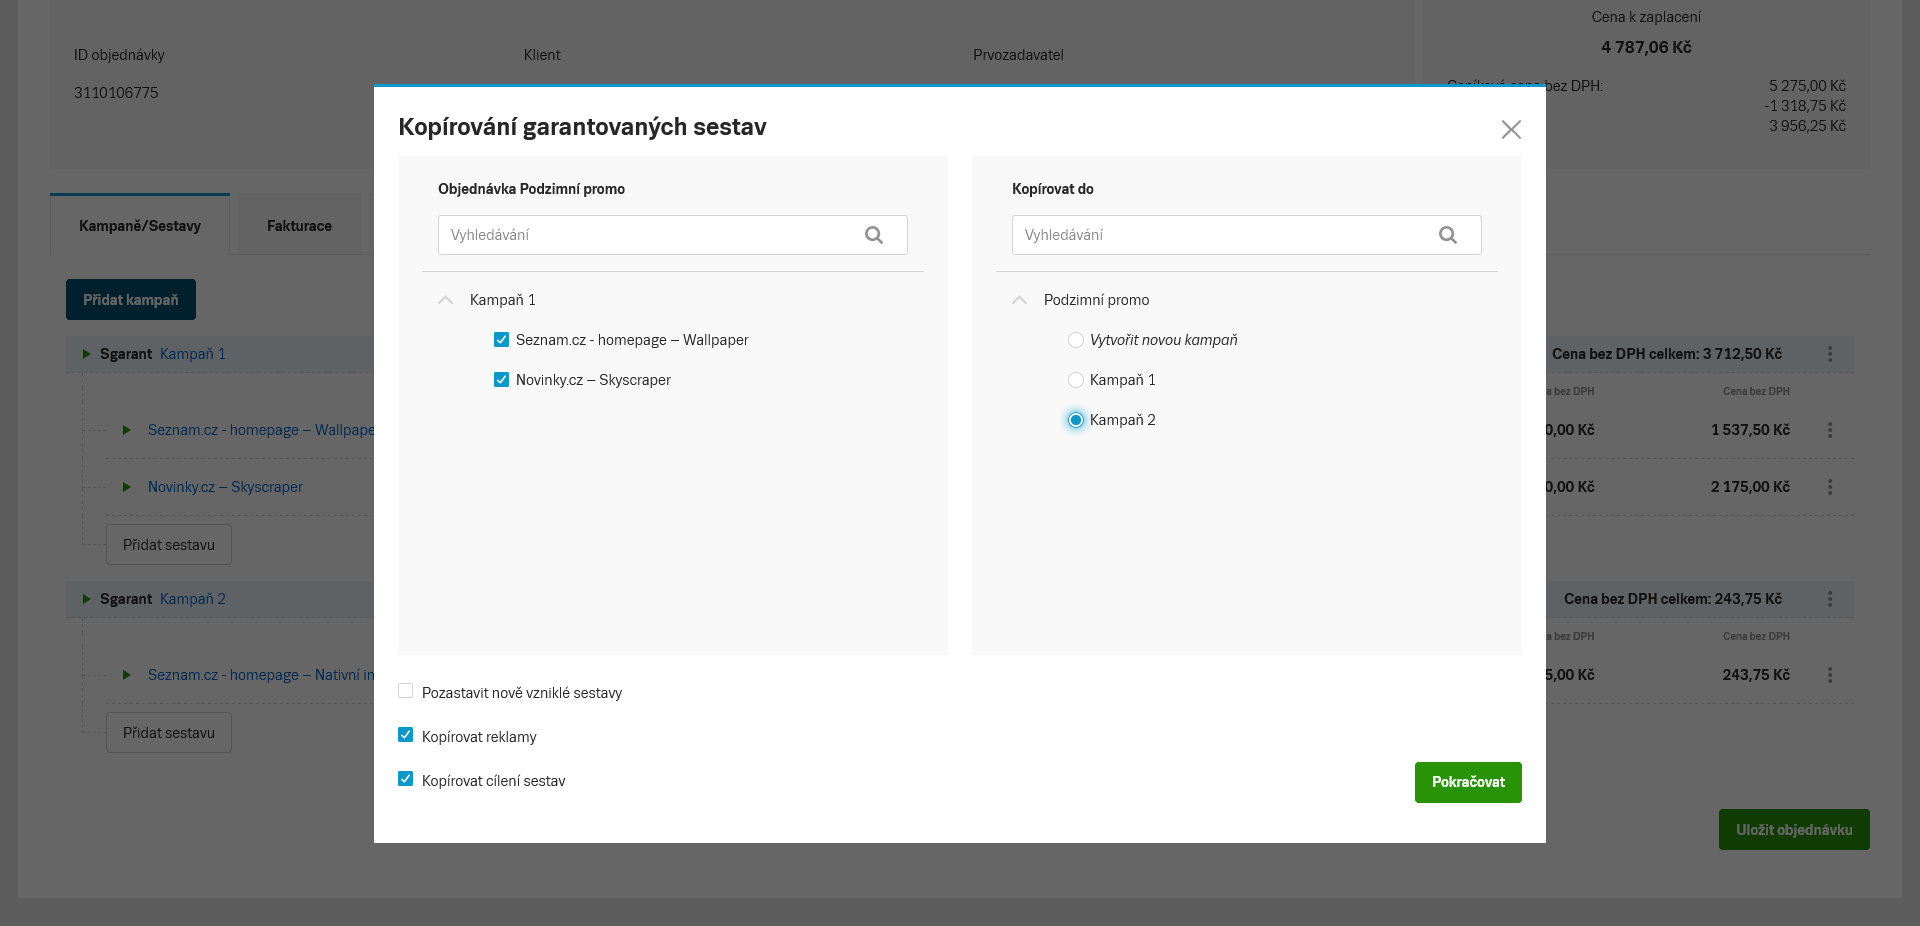Uncheck Seznam.cz - homepage – Wallpaper checkbox
This screenshot has width=1920, height=926.
tap(502, 340)
